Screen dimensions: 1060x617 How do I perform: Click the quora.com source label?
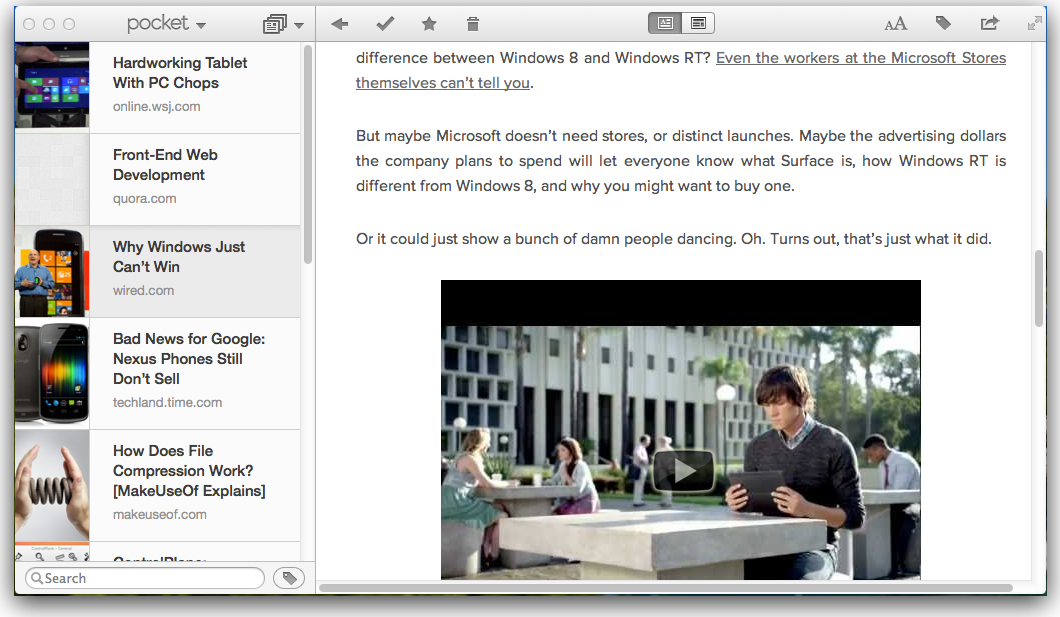[x=145, y=199]
